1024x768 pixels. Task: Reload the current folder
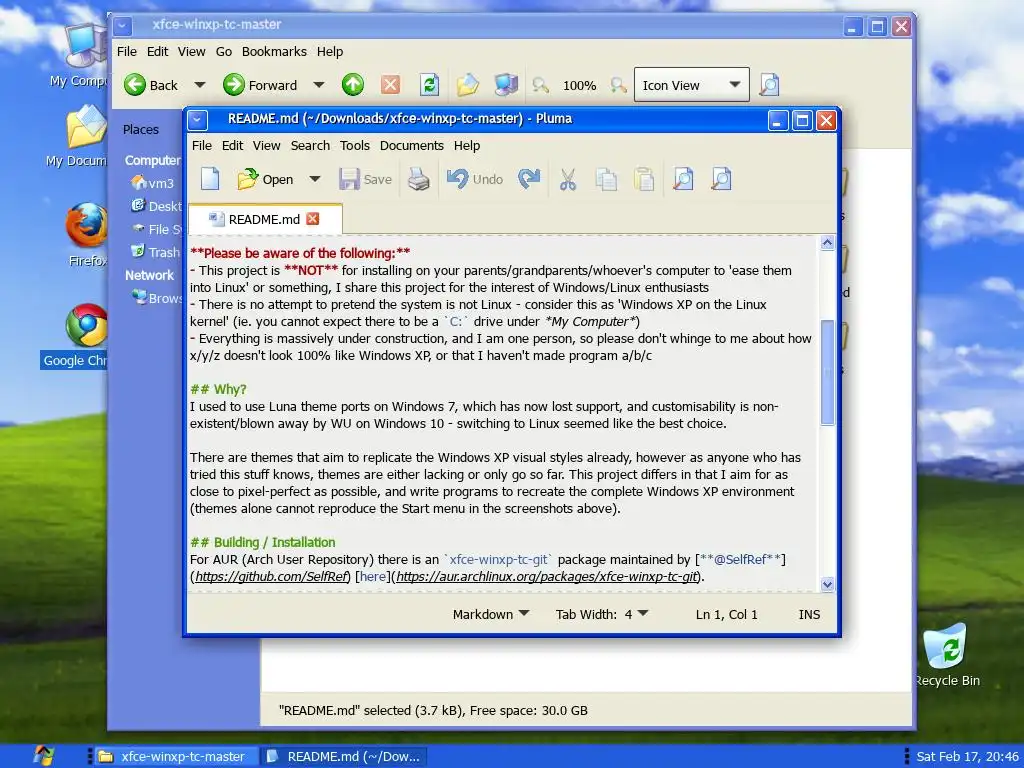coord(429,85)
